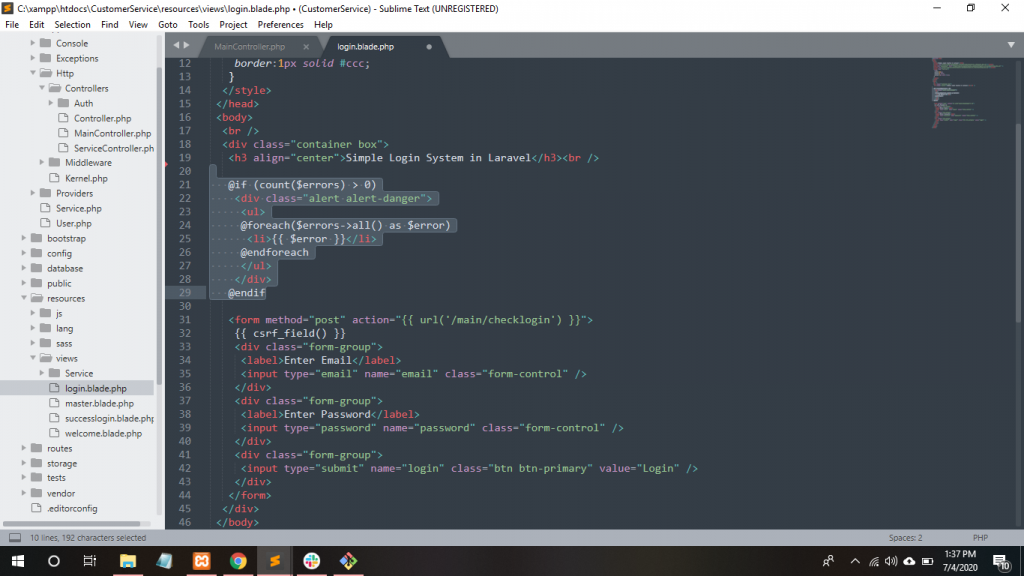Click the PHP syntax selector in status bar
Image resolution: width=1024 pixels, height=576 pixels.
click(980, 538)
